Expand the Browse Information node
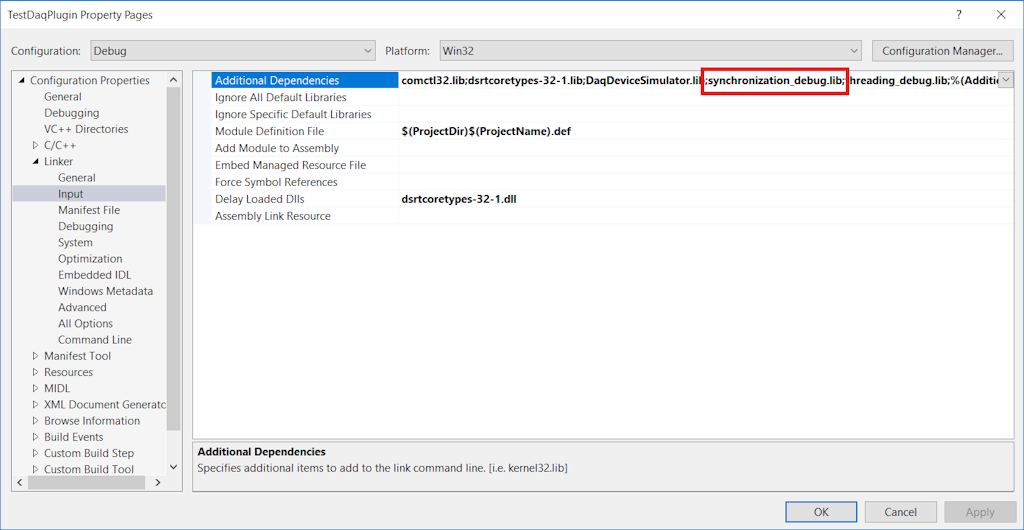The width and height of the screenshot is (1024, 530). pos(35,421)
